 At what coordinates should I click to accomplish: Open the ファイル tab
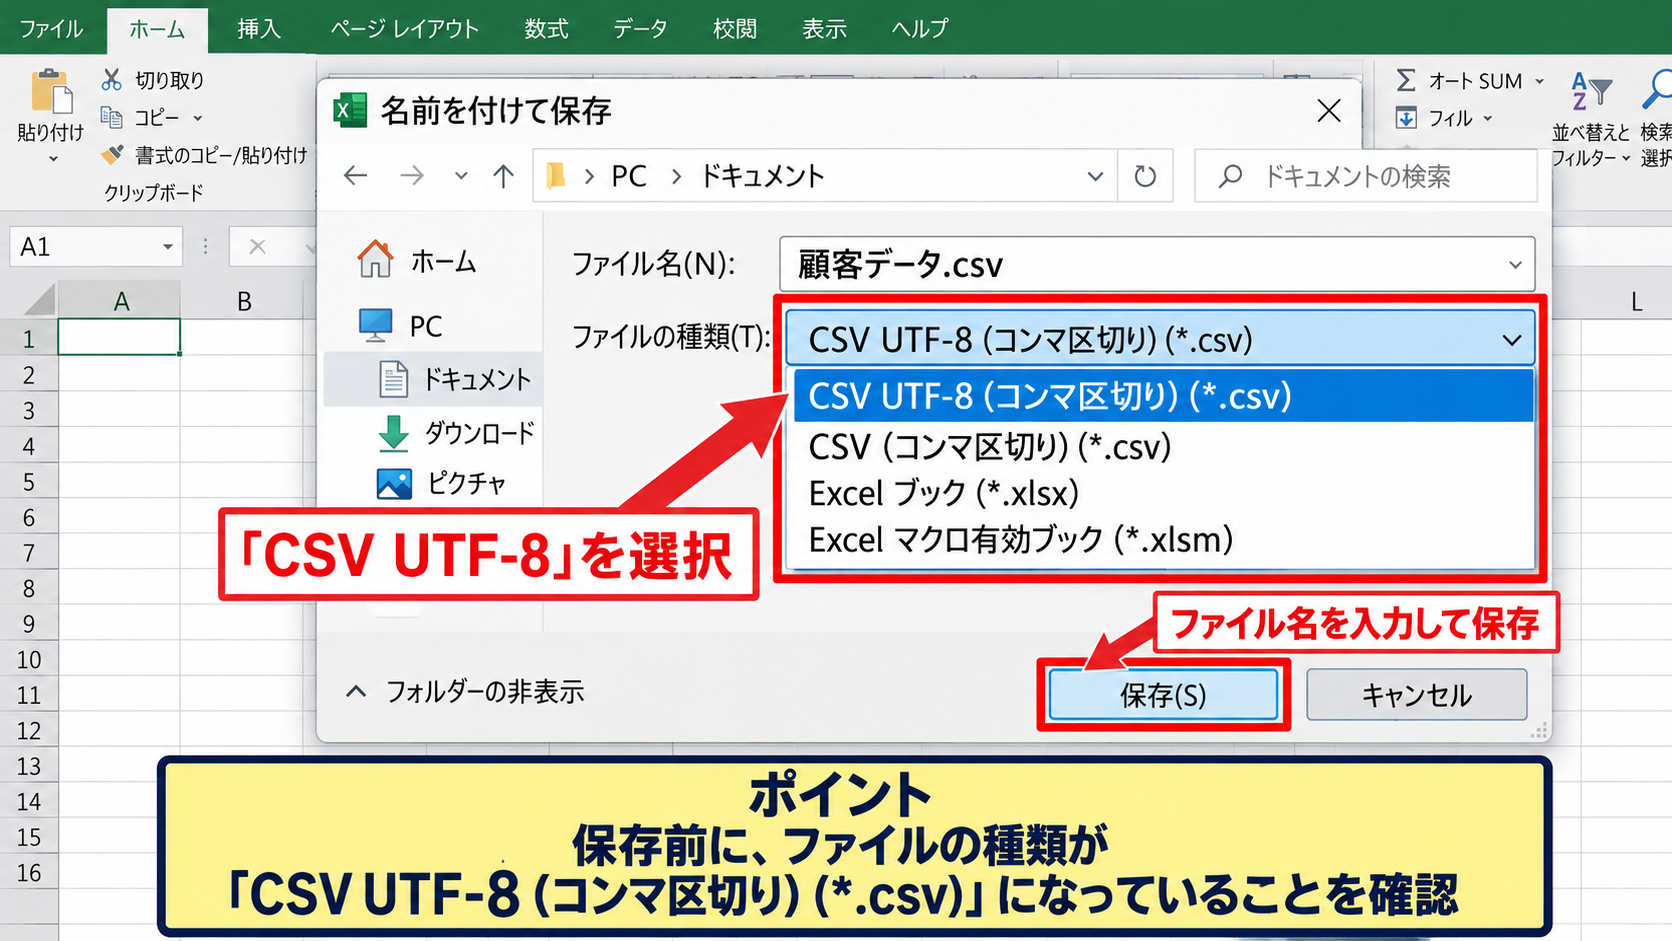[51, 28]
